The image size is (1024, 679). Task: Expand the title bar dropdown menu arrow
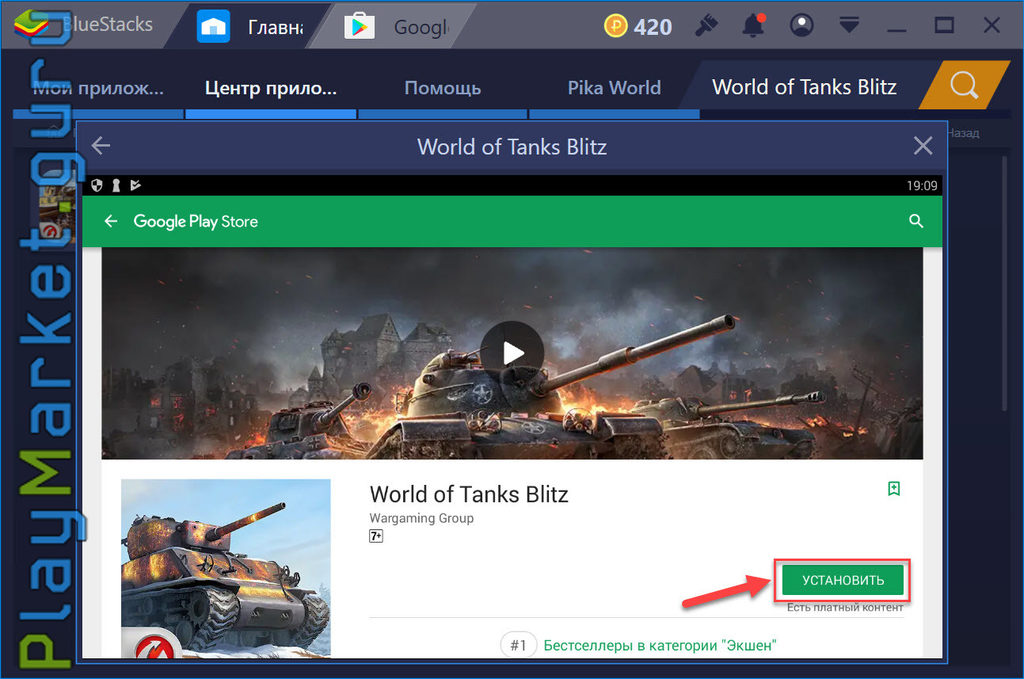tap(849, 25)
